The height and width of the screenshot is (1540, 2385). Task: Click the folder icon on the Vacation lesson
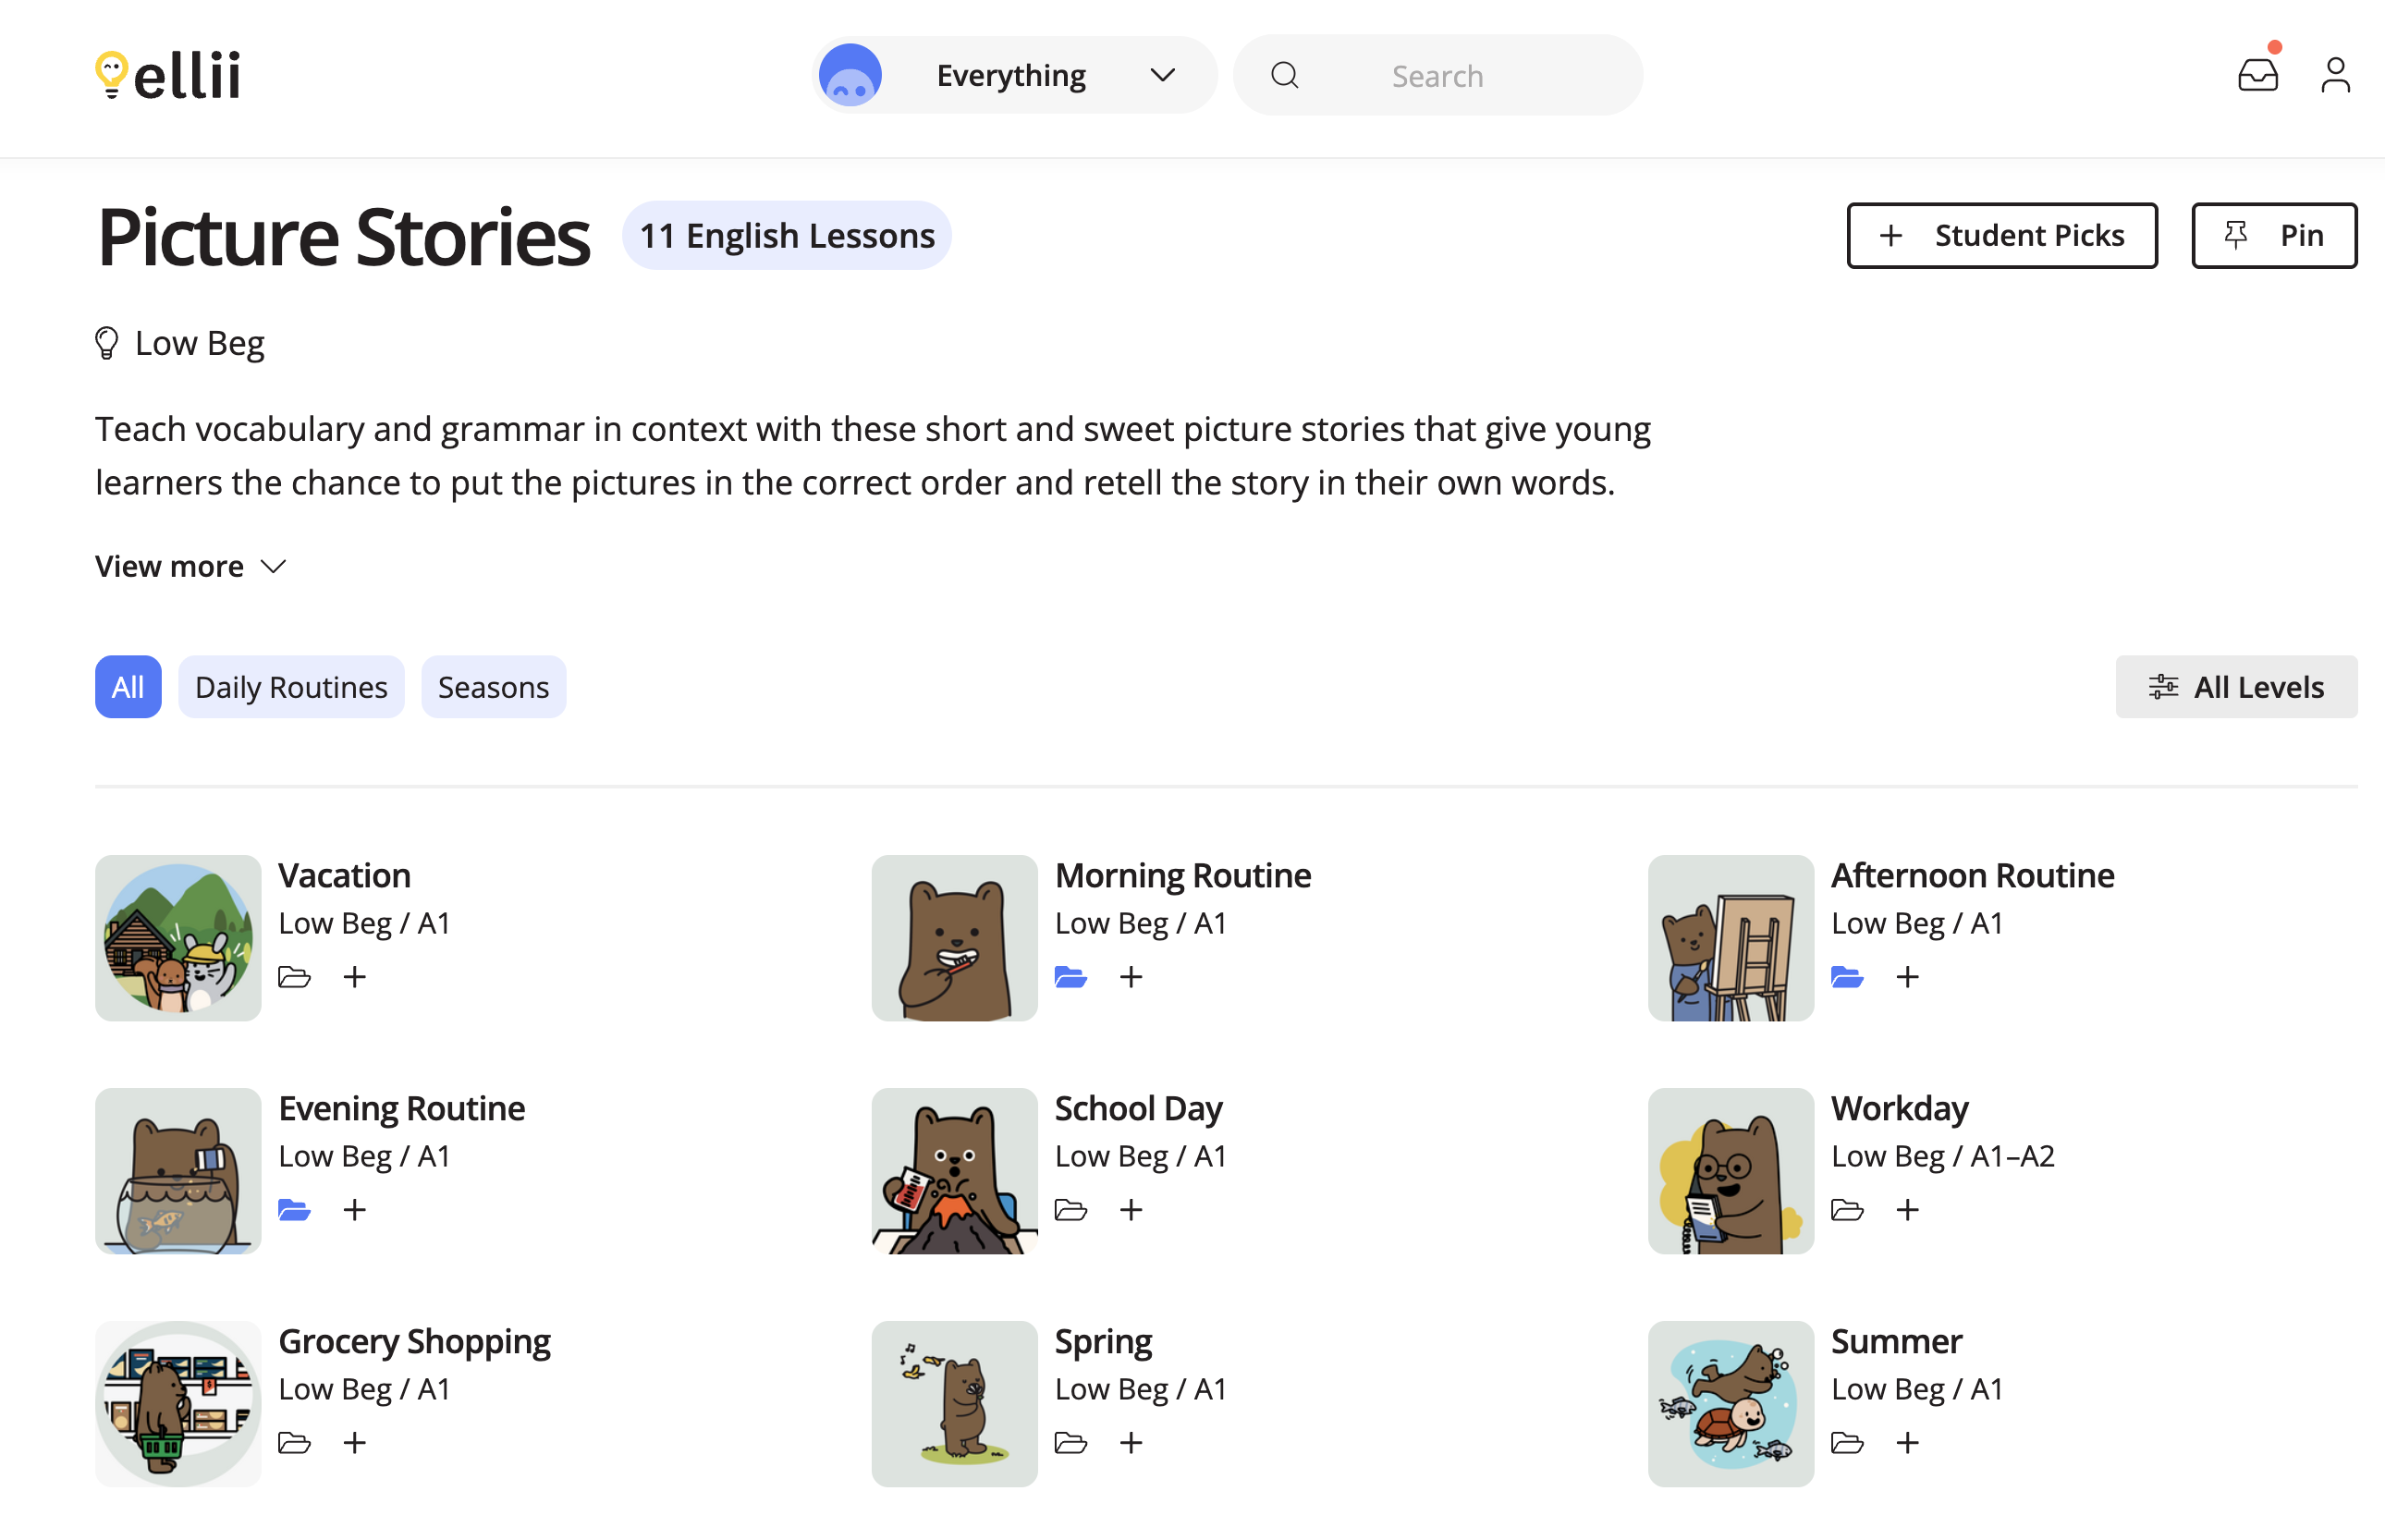click(294, 977)
